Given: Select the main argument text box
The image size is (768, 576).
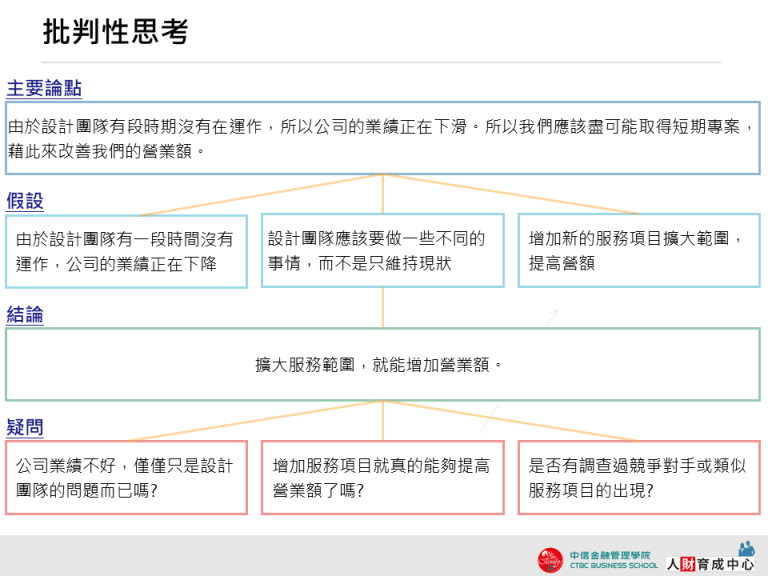Looking at the screenshot, I should click(383, 138).
